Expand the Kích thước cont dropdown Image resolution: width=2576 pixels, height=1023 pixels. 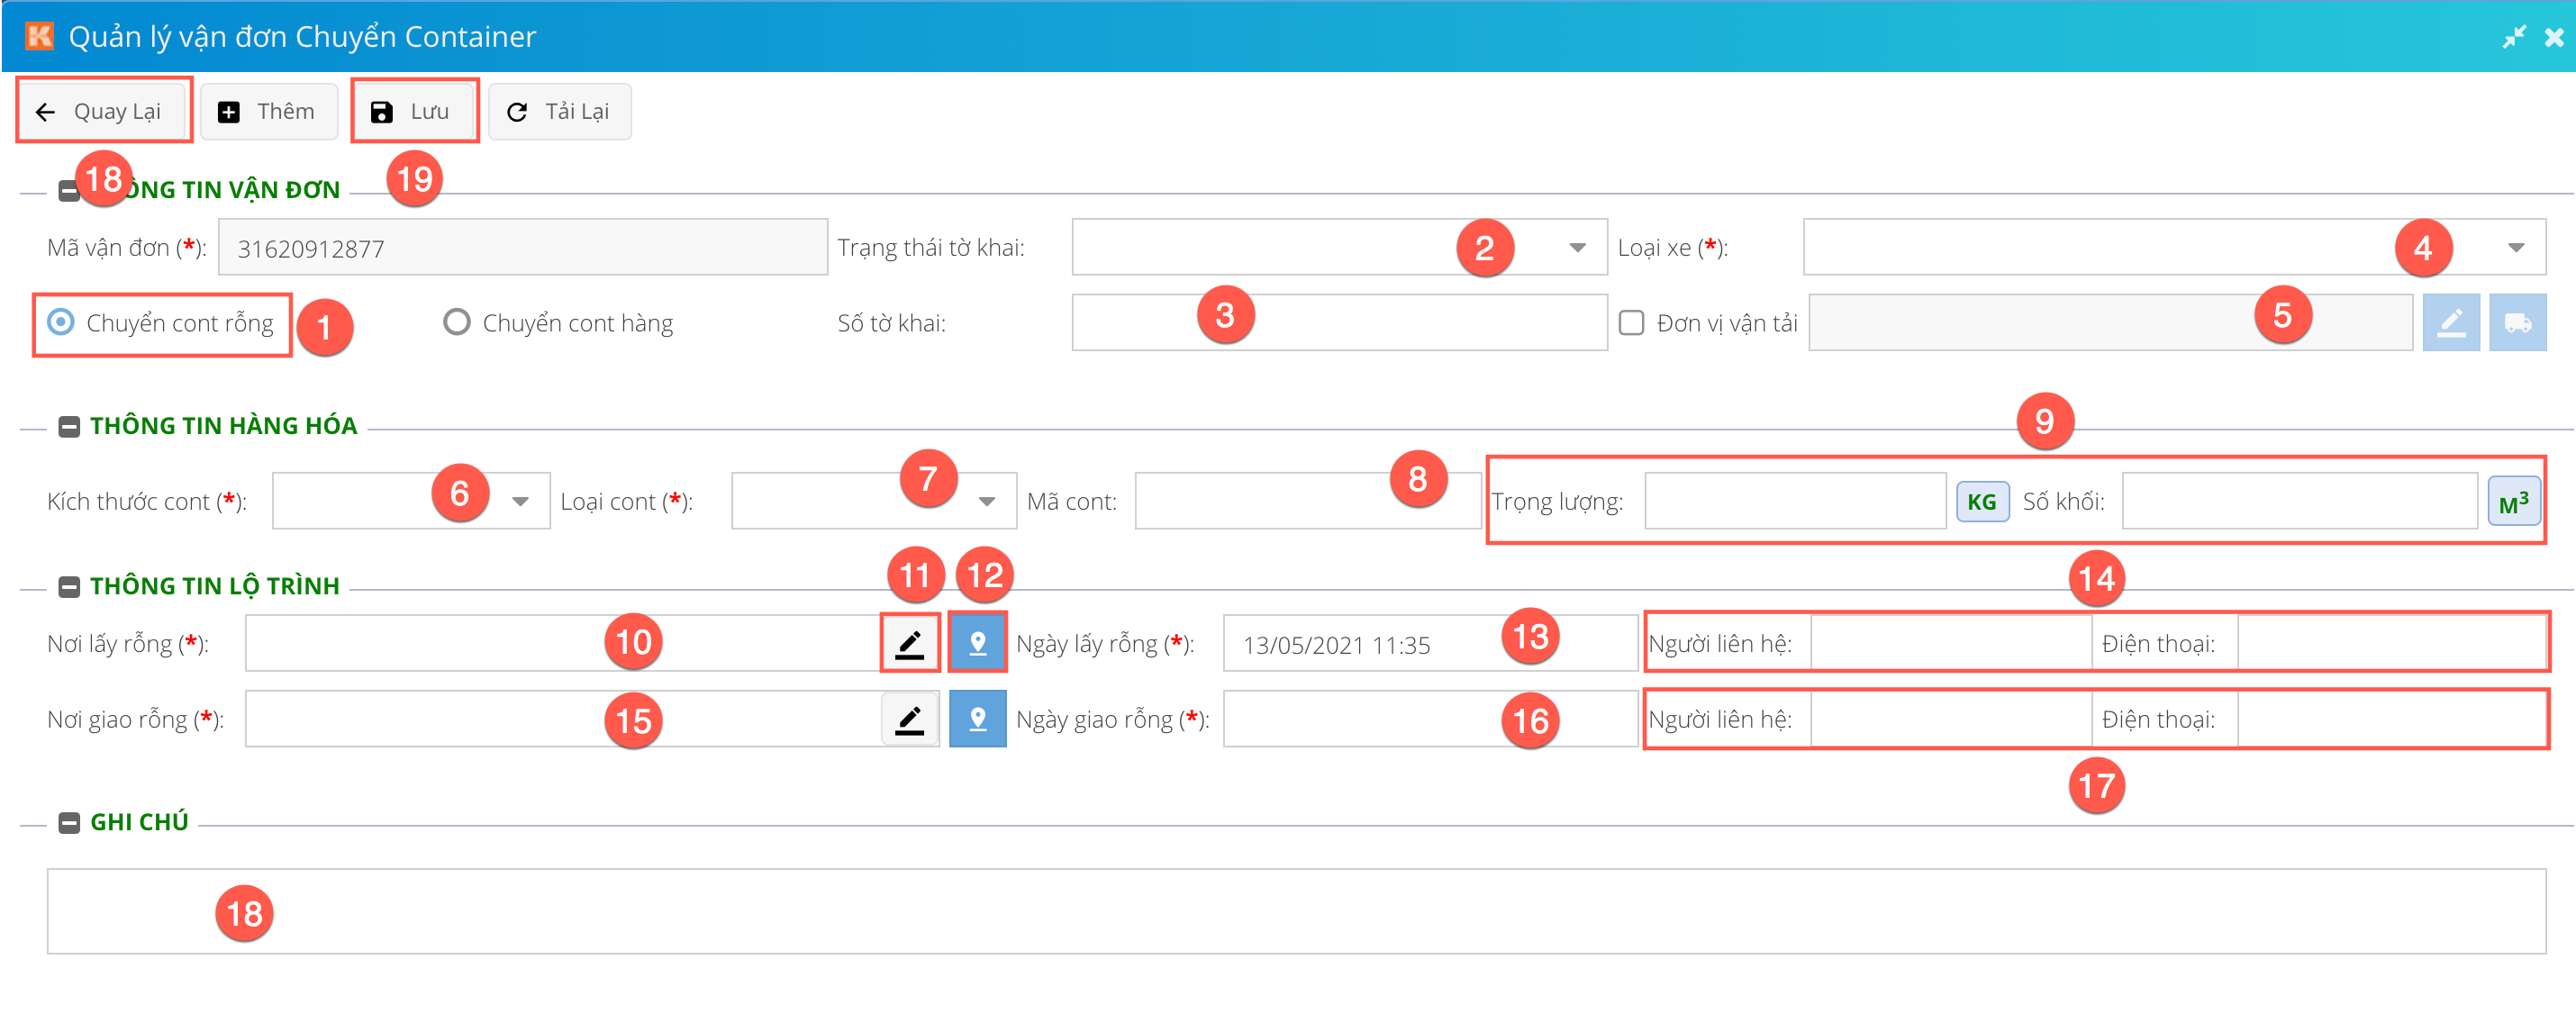520,501
